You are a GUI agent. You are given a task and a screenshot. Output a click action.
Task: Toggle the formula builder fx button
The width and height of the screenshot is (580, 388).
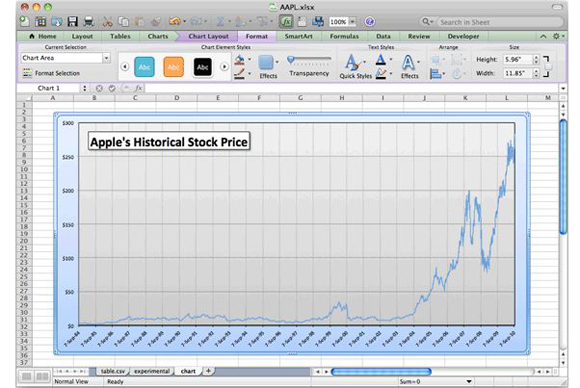tap(286, 21)
